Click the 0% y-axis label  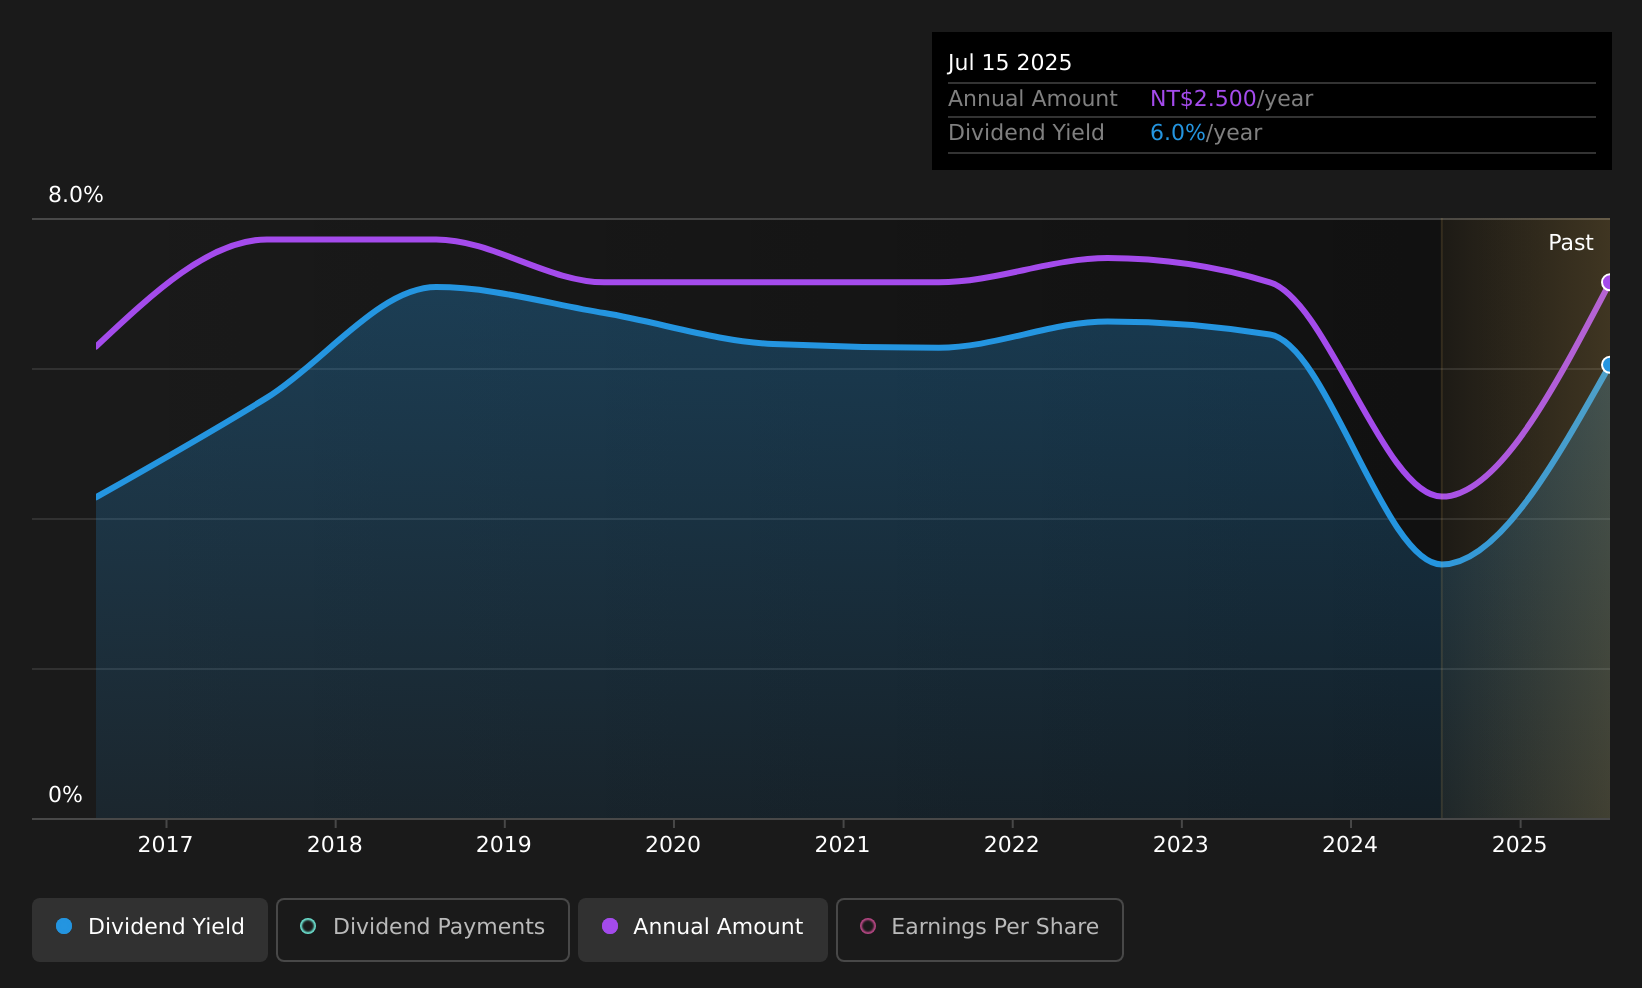[66, 795]
